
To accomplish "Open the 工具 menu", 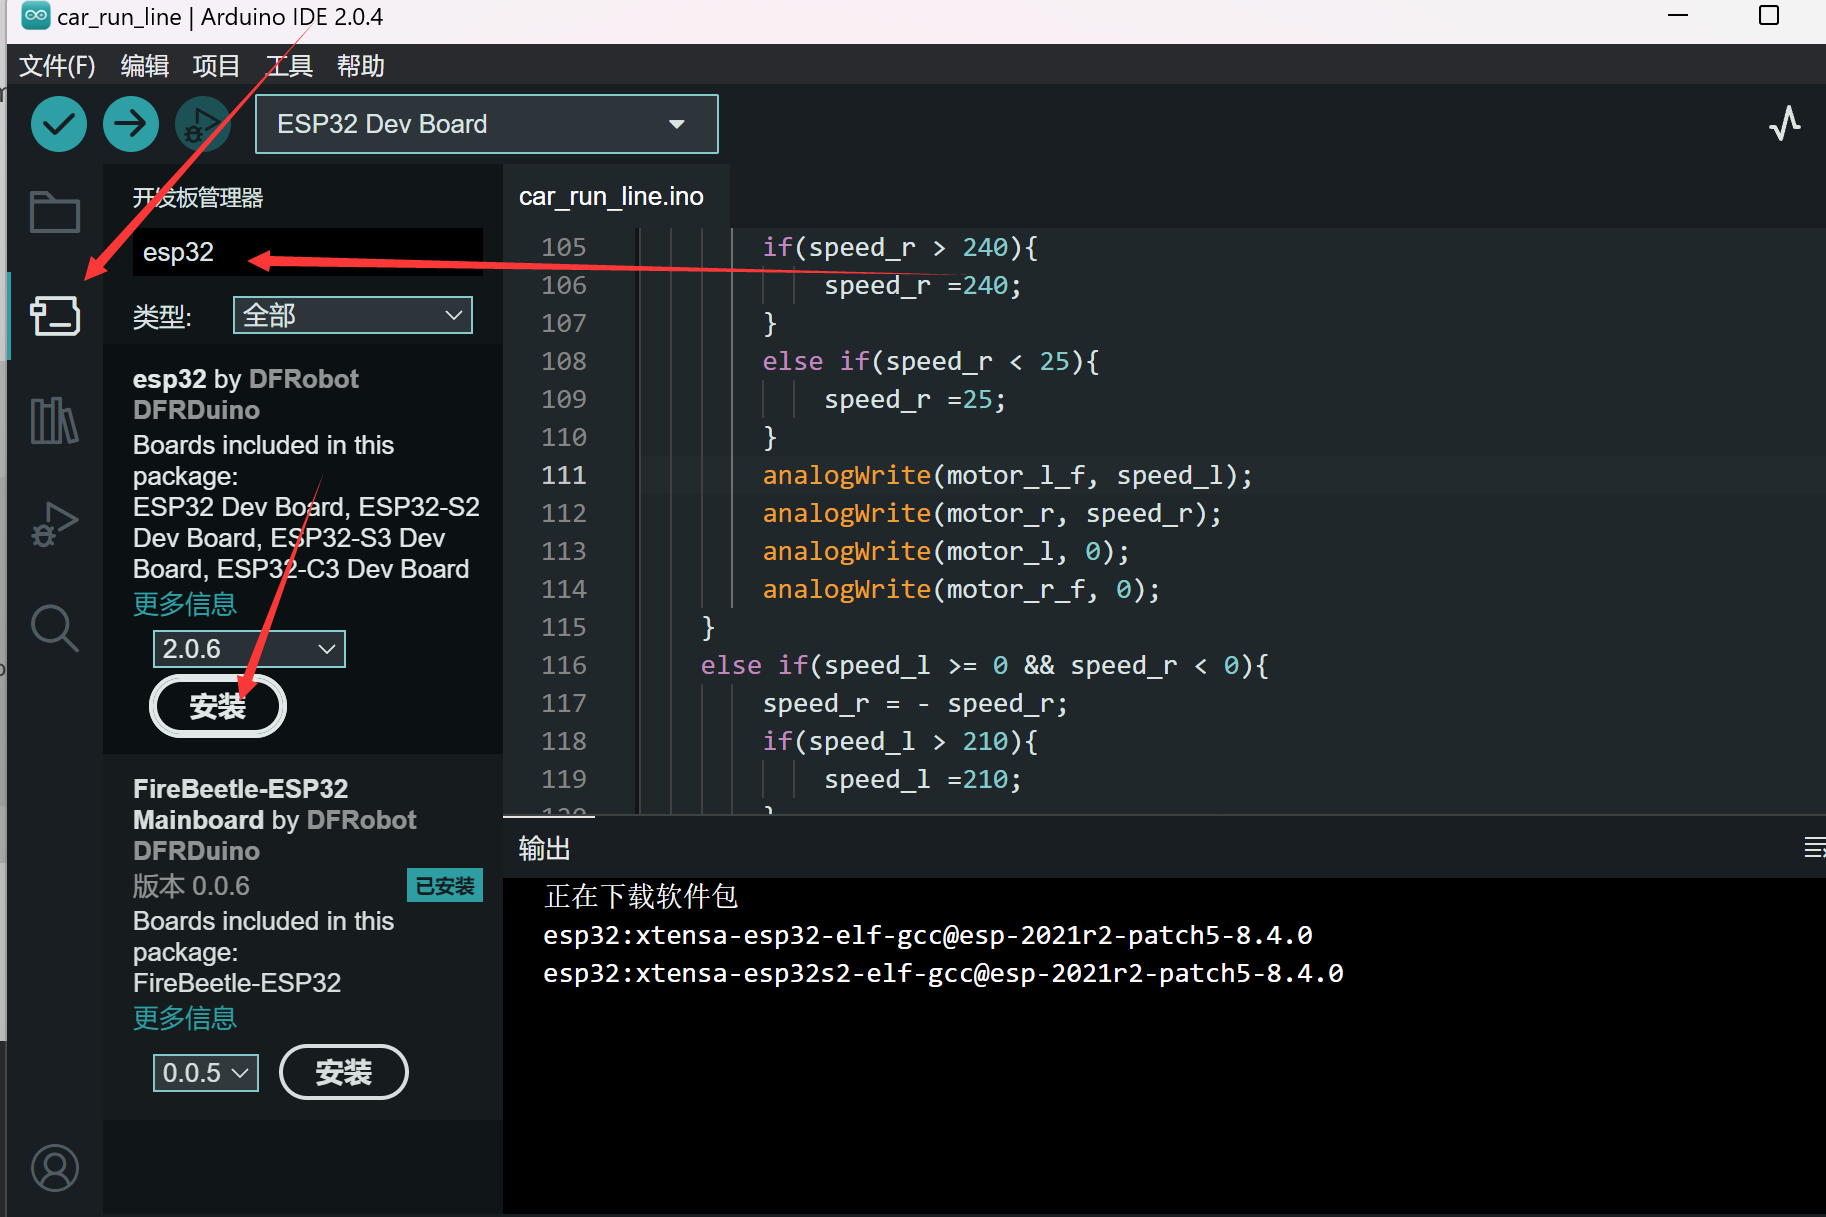I will [289, 66].
